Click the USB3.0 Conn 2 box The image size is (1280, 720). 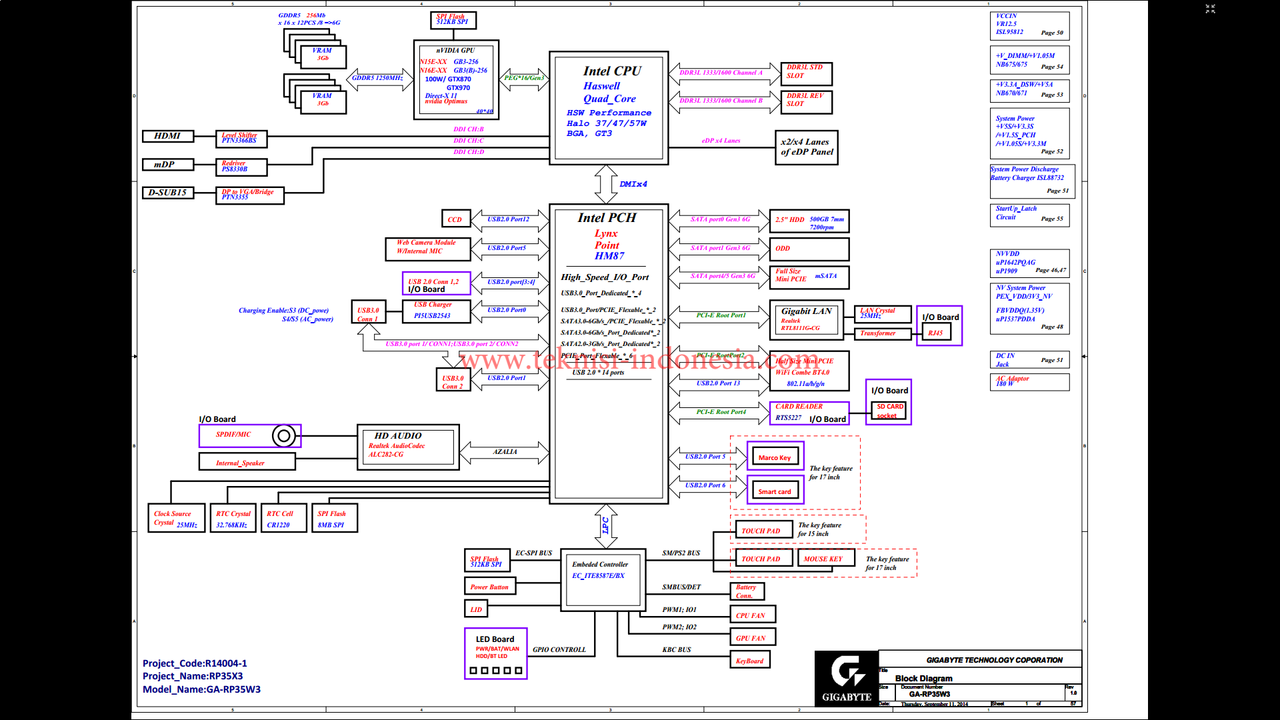click(454, 380)
